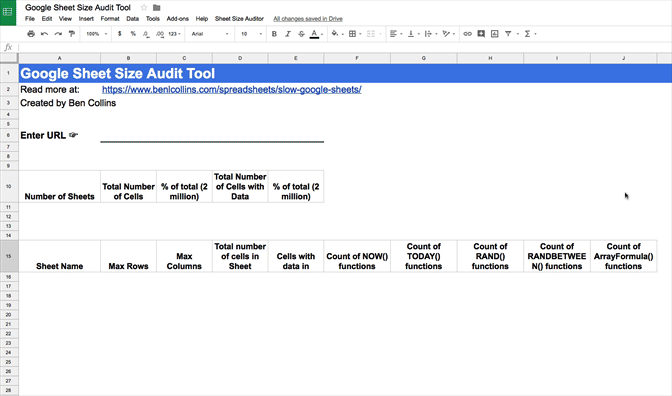Click the Redo arrow
This screenshot has width=672, height=396.
[x=58, y=34]
